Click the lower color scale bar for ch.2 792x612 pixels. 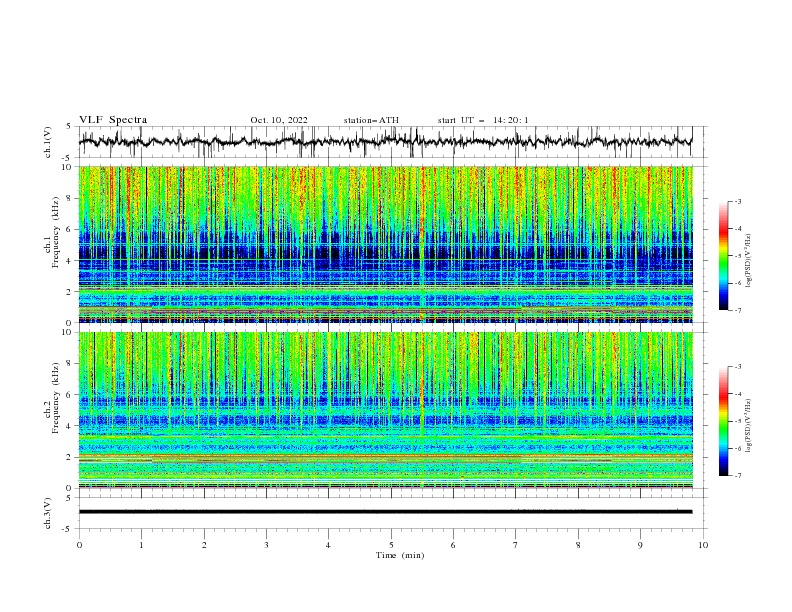[723, 421]
